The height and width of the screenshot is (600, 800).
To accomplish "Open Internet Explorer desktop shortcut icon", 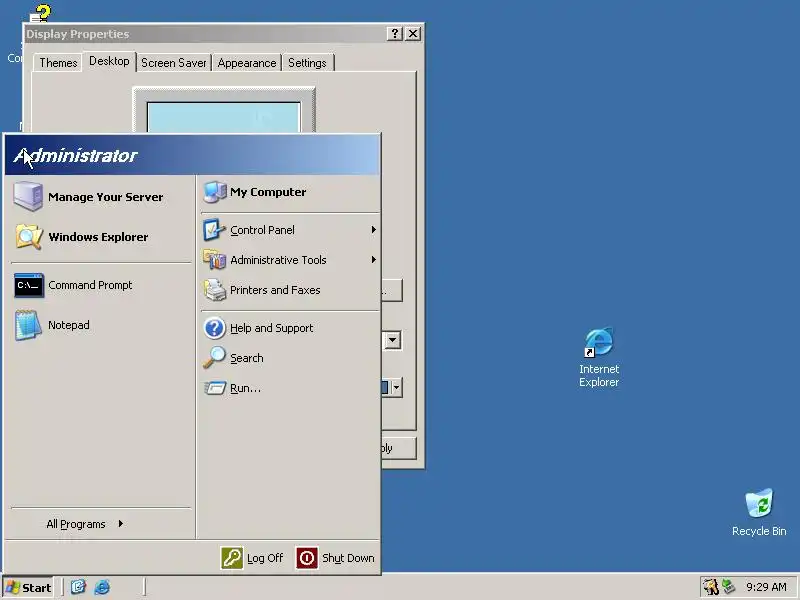I will pyautogui.click(x=599, y=342).
